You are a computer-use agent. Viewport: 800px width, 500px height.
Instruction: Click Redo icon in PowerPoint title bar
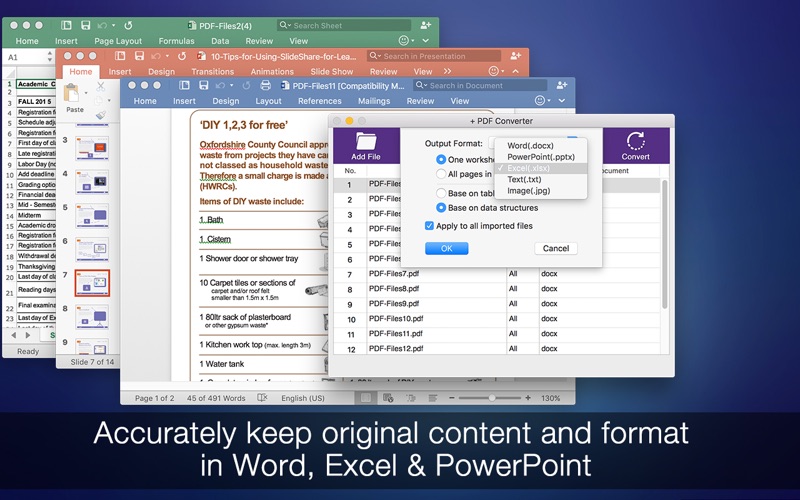pyautogui.click(x=182, y=56)
